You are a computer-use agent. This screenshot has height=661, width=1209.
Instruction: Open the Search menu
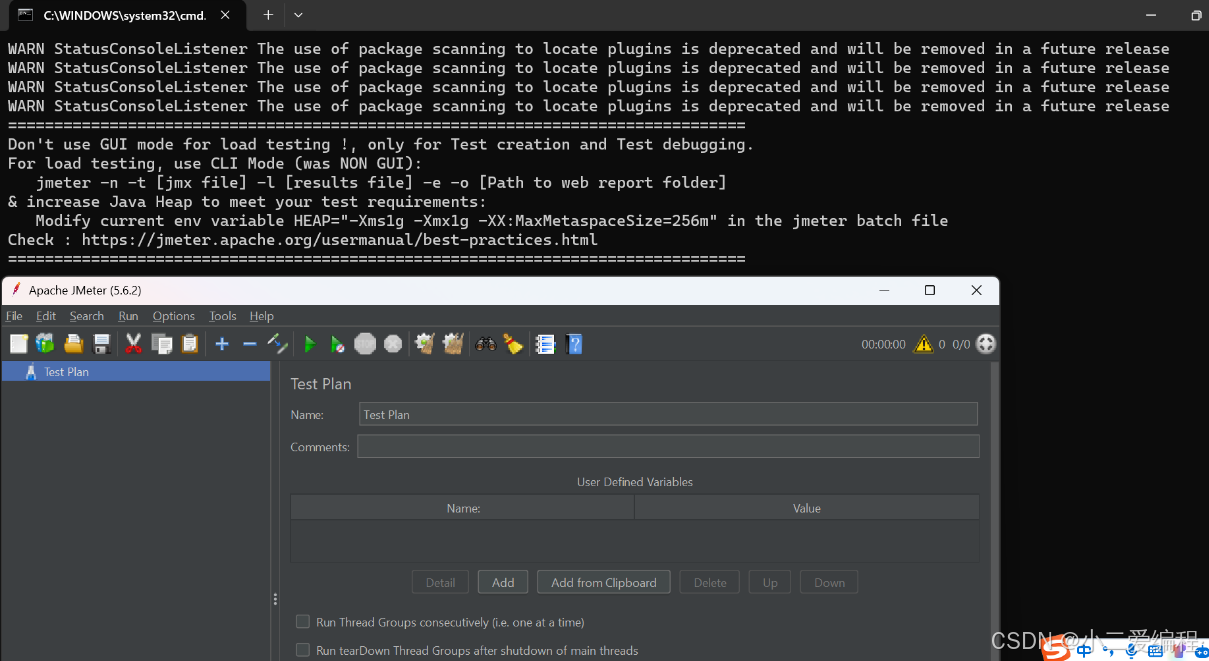coord(87,316)
